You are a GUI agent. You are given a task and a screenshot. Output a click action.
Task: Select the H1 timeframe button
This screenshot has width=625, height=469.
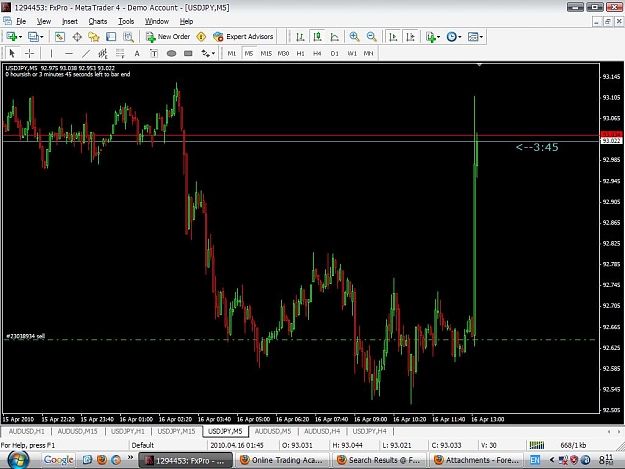point(301,53)
